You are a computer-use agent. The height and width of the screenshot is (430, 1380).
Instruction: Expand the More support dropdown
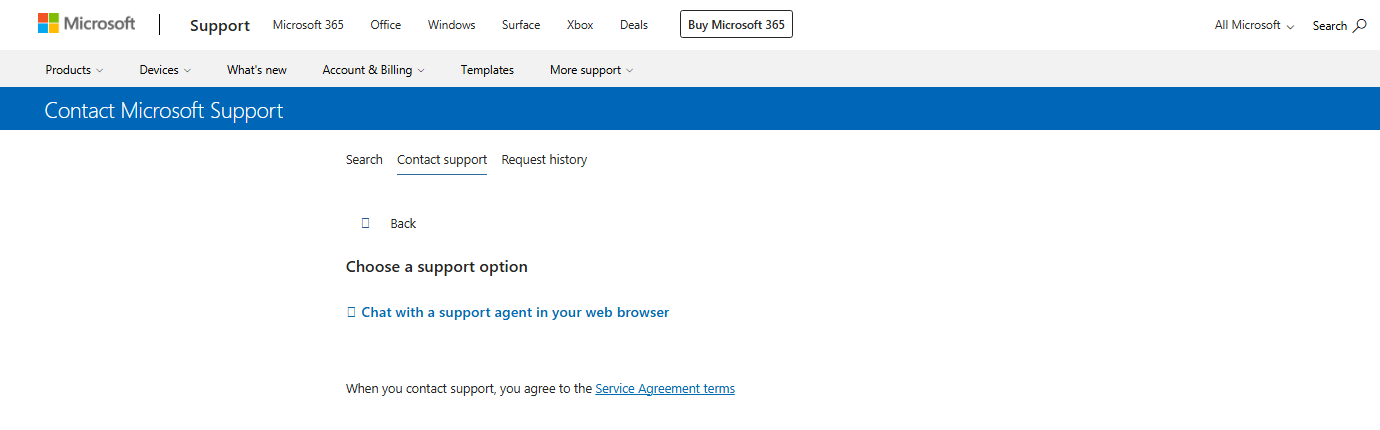(x=591, y=70)
